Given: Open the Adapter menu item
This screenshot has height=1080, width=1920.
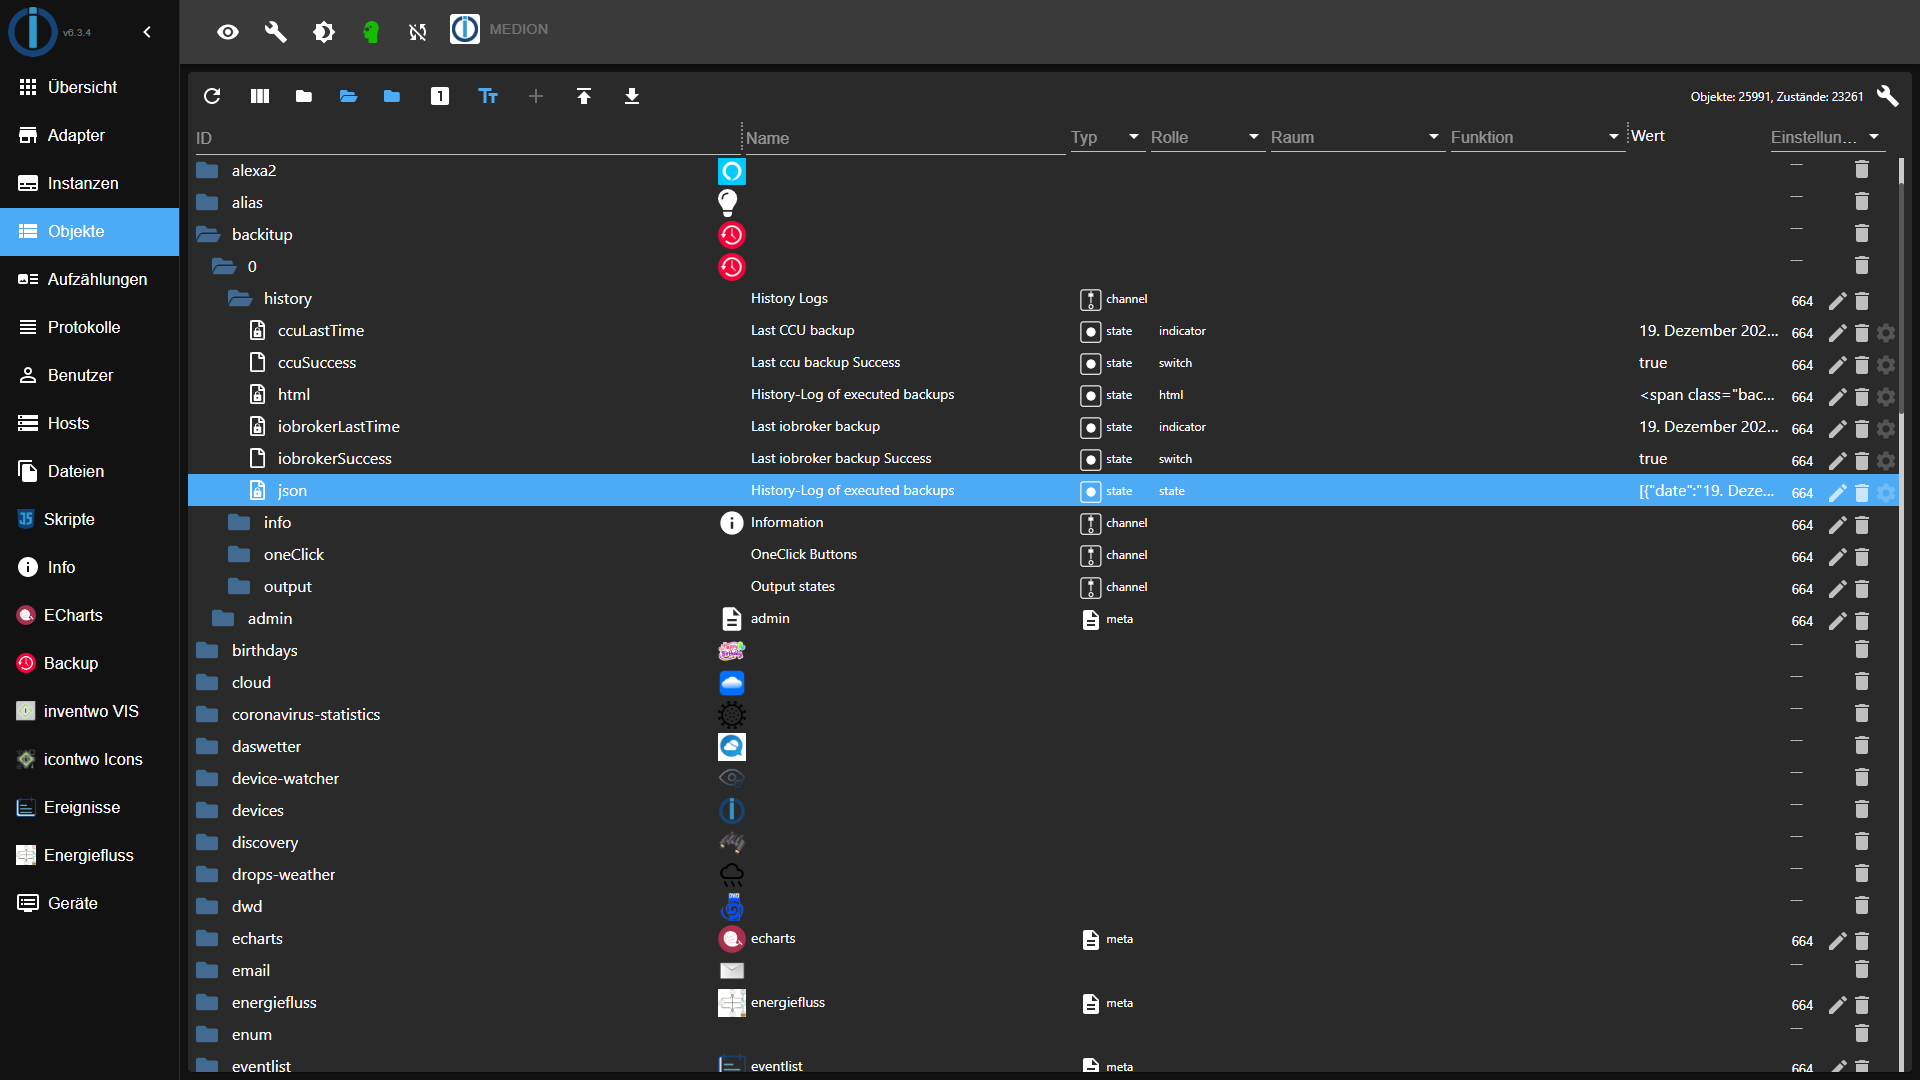Looking at the screenshot, I should coord(89,135).
